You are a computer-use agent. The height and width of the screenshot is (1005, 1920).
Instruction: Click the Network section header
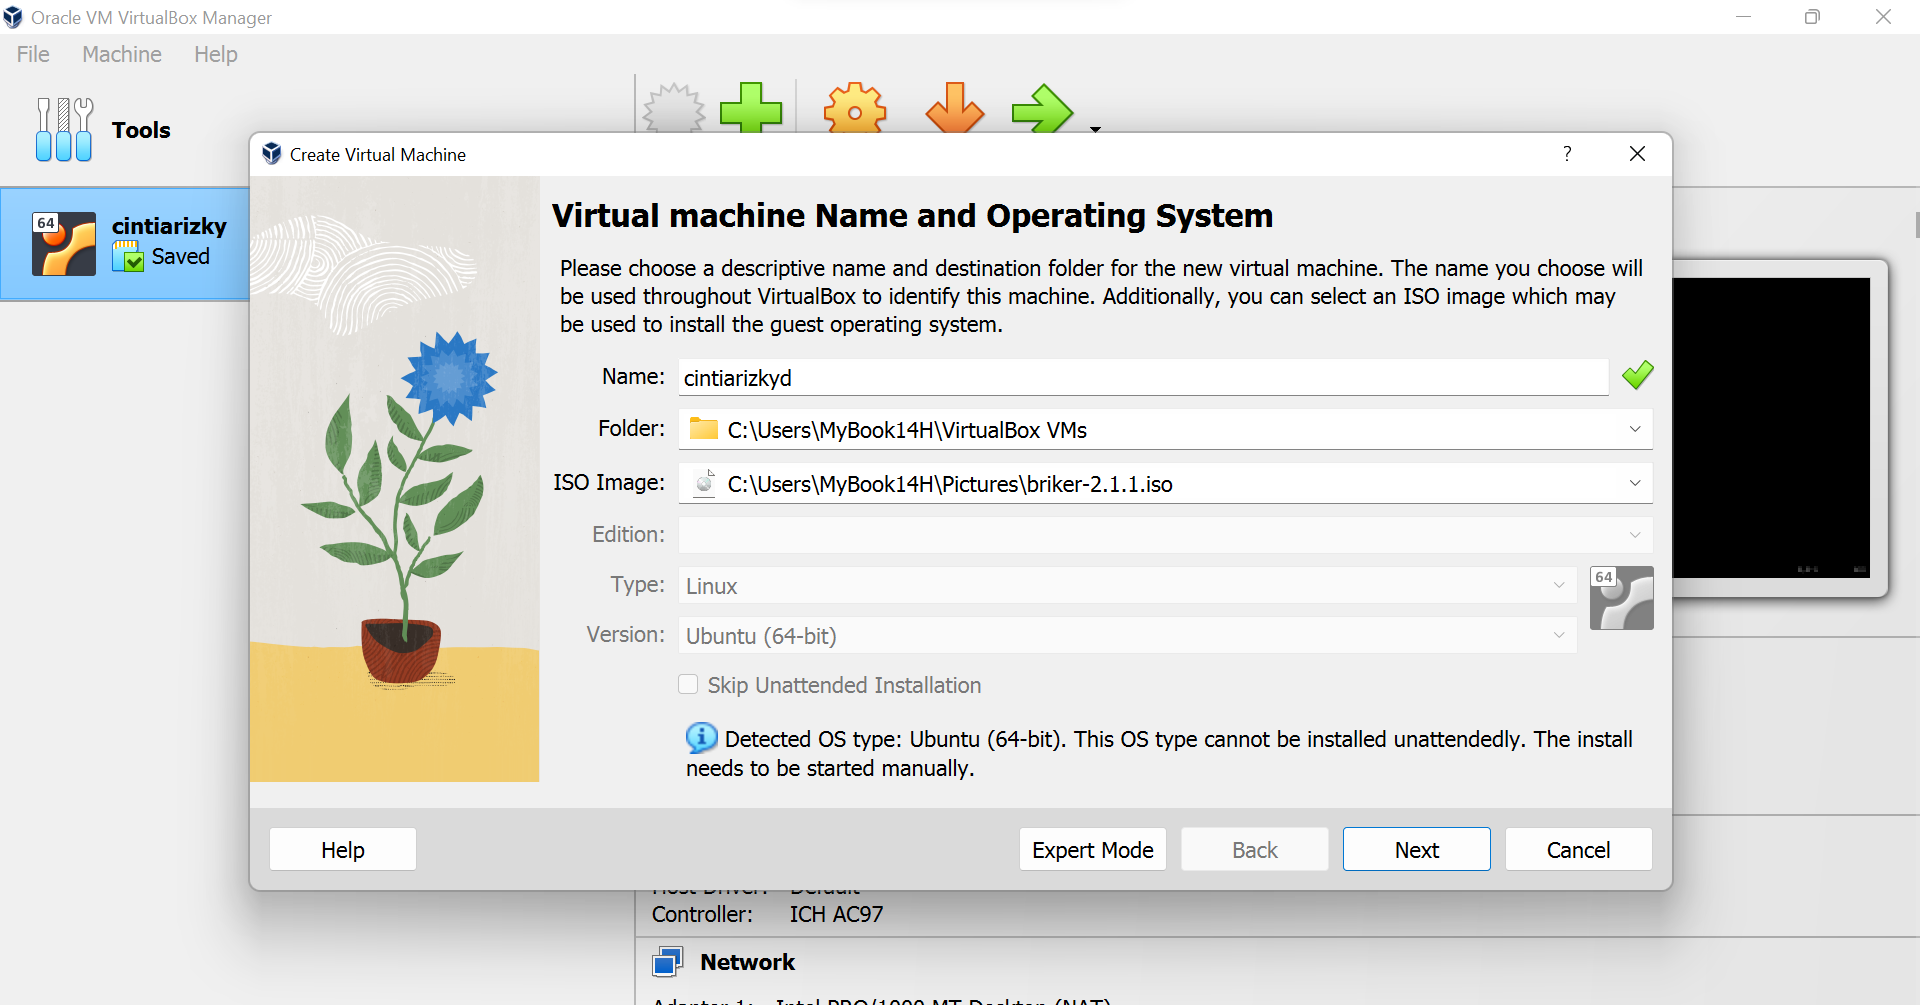[x=747, y=962]
